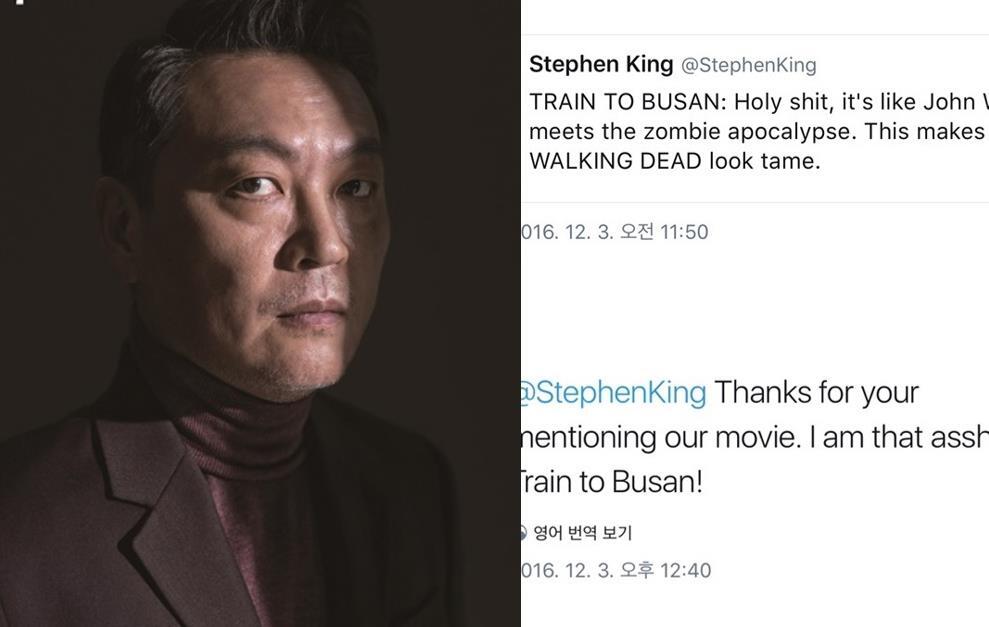Image resolution: width=989 pixels, height=627 pixels.
Task: Click the 'Train to Busan!' reply line
Action: [x=612, y=482]
